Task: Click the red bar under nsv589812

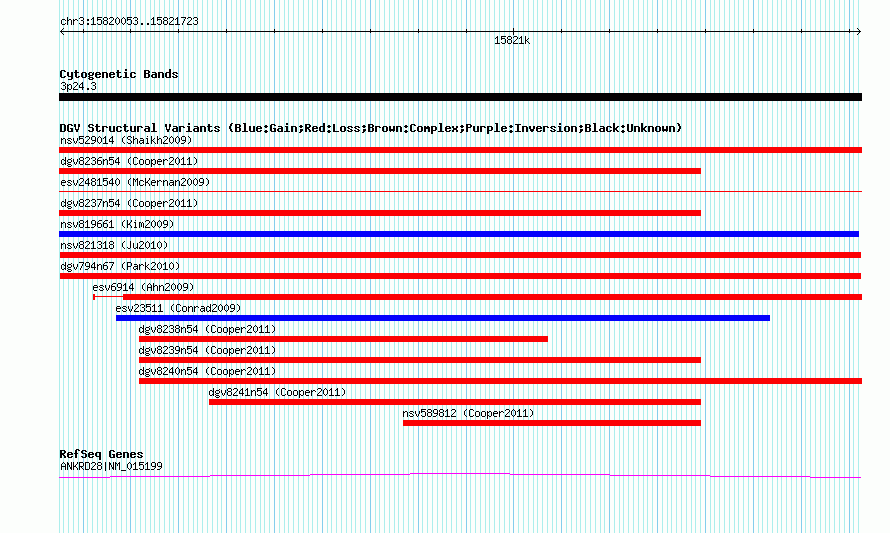Action: click(x=552, y=423)
